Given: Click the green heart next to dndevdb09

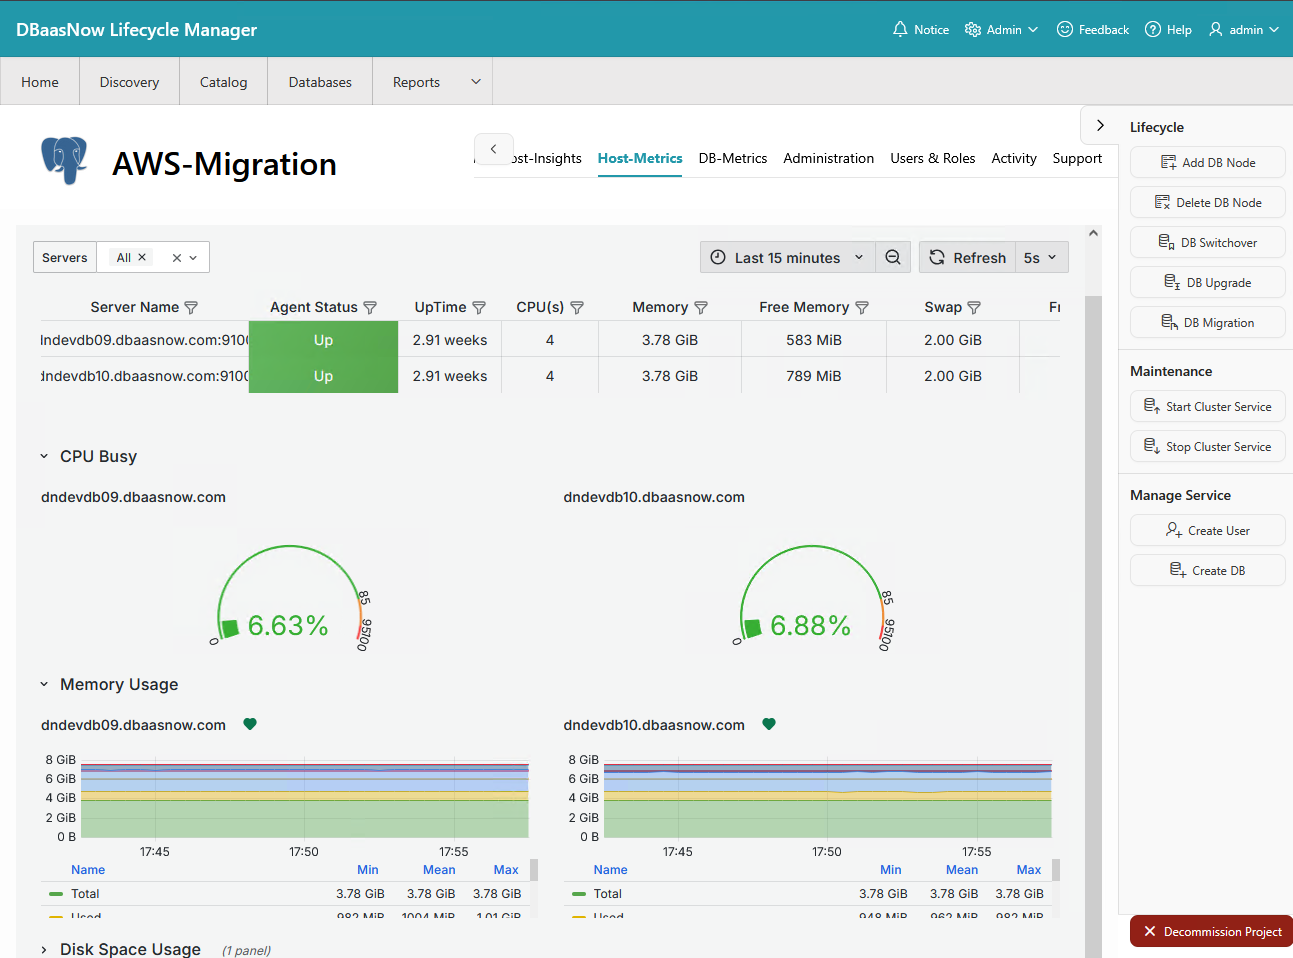Looking at the screenshot, I should coord(250,725).
